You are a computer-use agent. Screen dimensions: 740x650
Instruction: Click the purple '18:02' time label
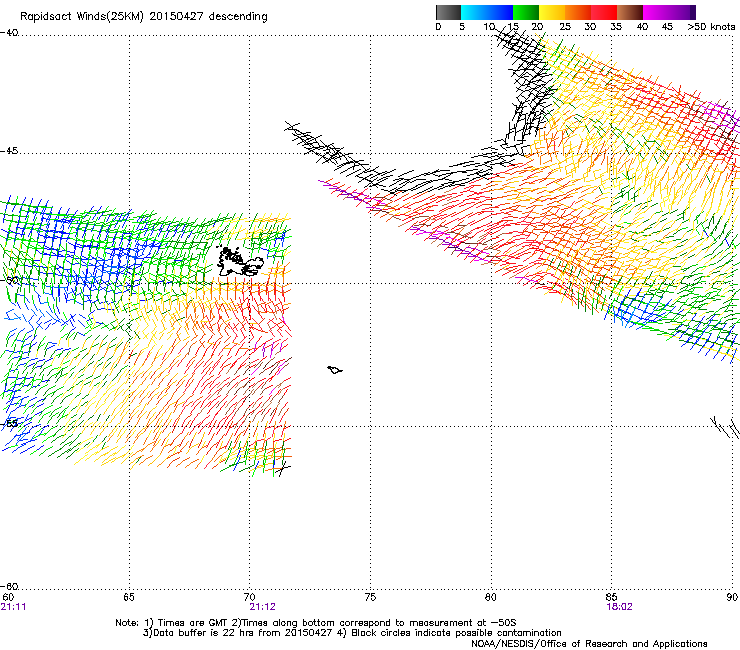point(619,607)
